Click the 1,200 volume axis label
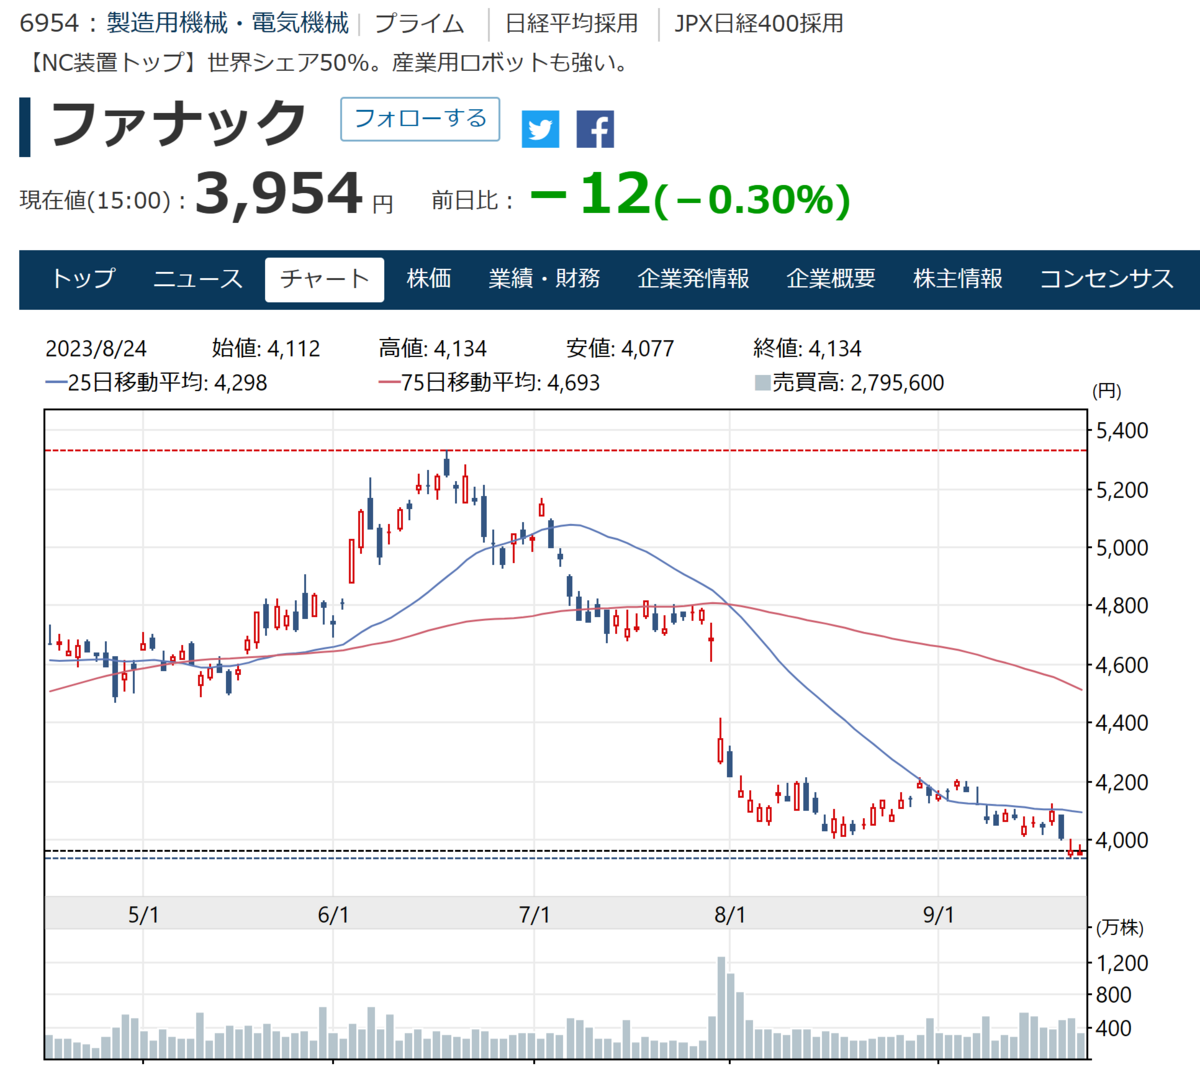The width and height of the screenshot is (1200, 1079). (1122, 963)
